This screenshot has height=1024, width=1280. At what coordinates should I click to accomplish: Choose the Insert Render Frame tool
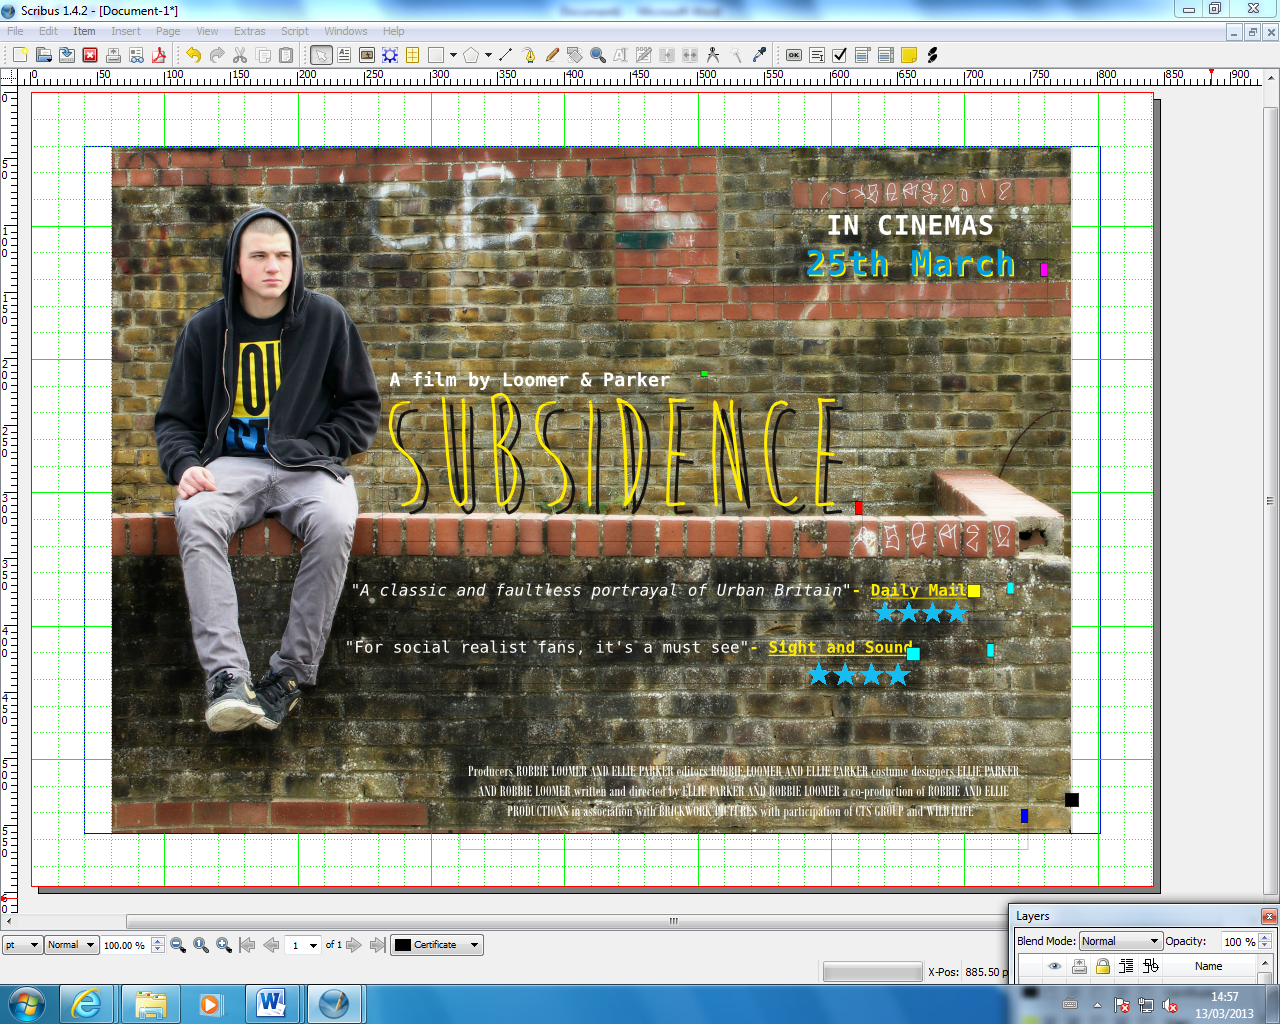click(390, 55)
